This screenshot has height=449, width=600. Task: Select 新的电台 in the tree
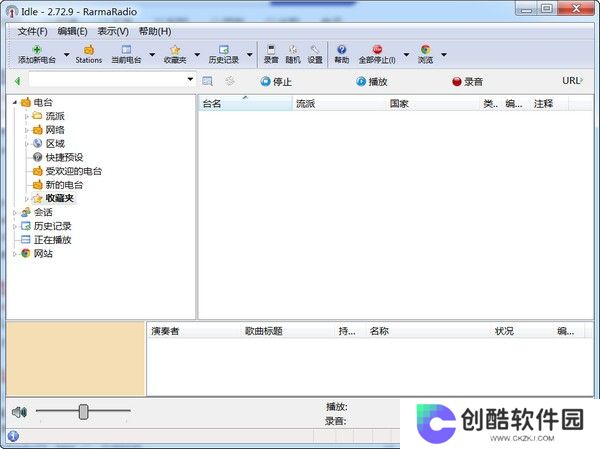pos(64,185)
